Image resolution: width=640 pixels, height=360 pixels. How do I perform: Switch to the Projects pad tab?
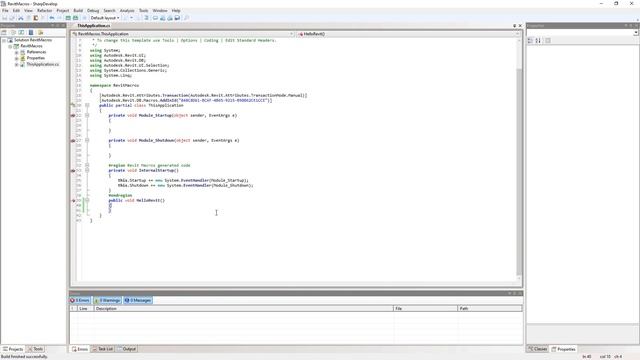pos(13,349)
